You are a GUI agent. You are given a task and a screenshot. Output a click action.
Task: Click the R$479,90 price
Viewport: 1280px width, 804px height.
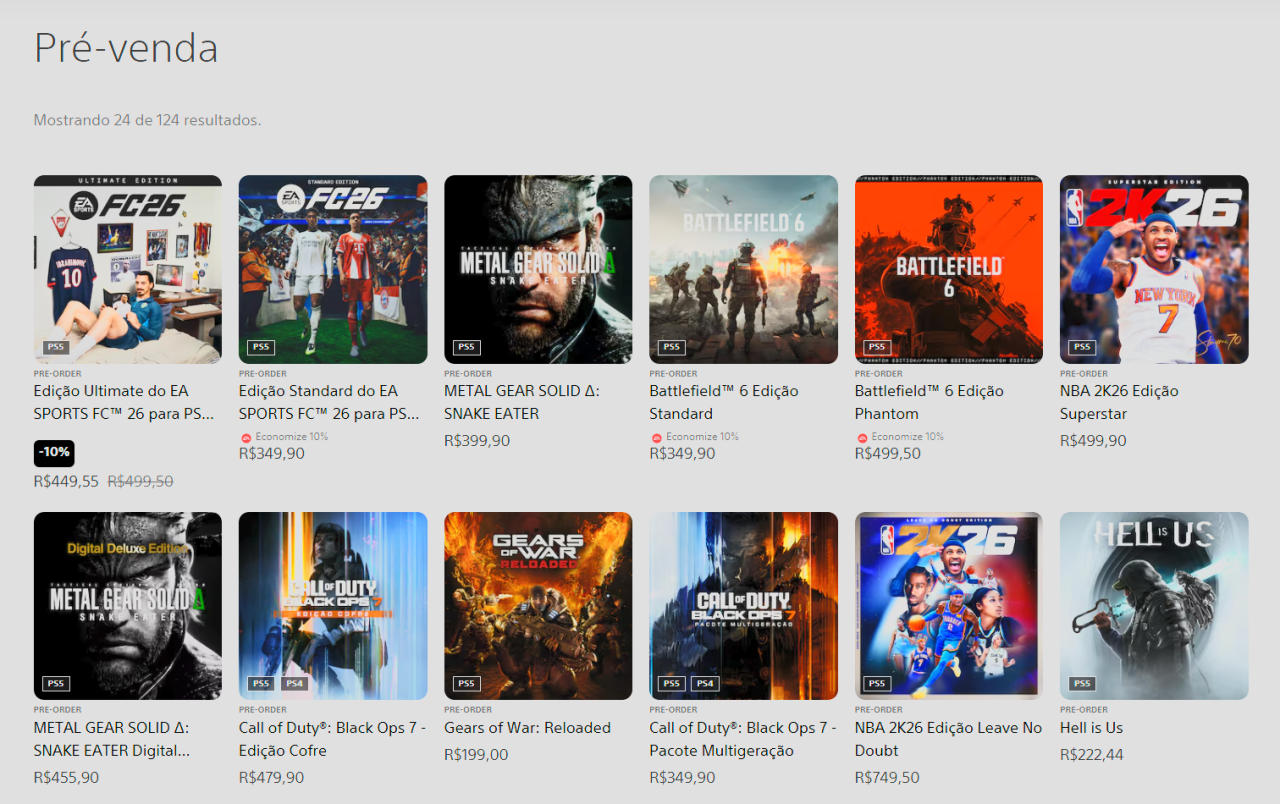(272, 777)
